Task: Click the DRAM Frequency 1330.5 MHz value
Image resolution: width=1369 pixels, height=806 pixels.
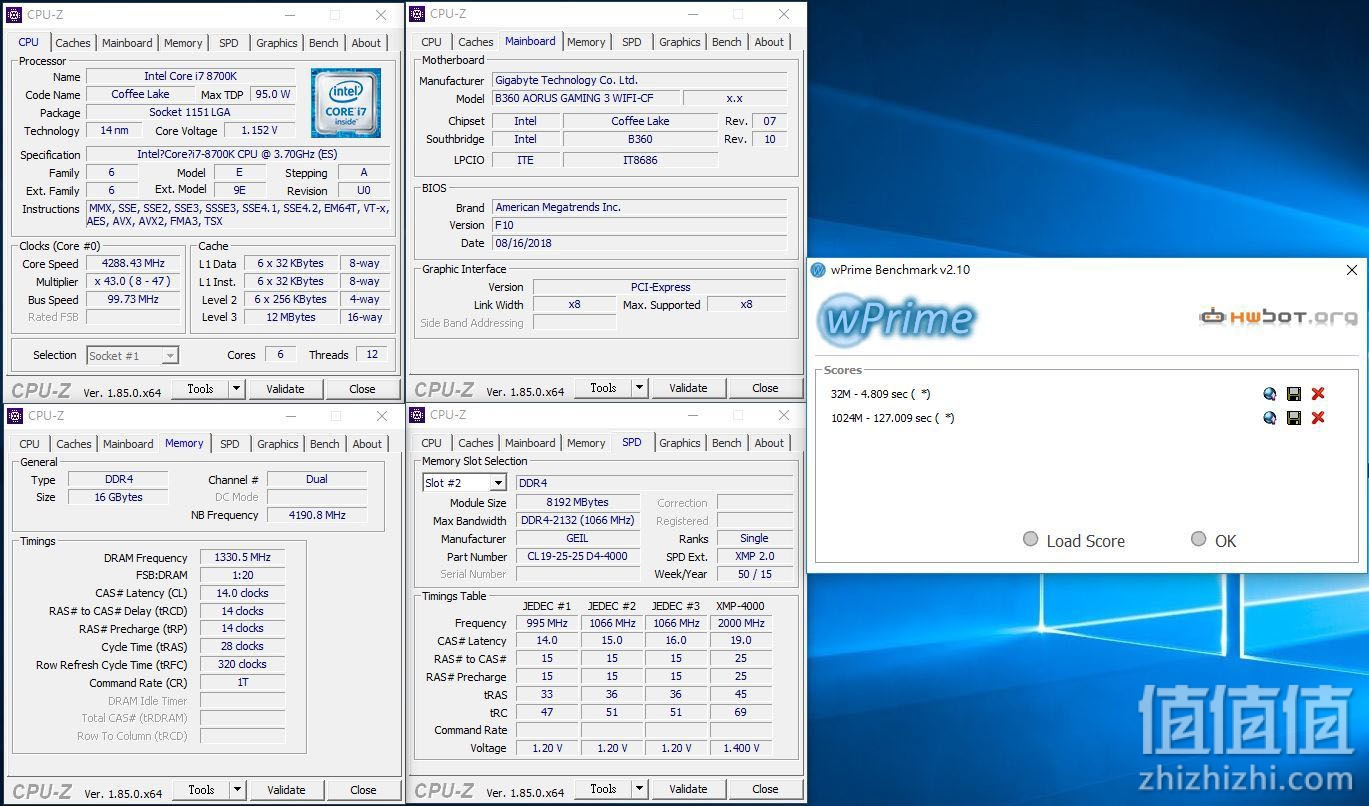Action: [x=243, y=558]
